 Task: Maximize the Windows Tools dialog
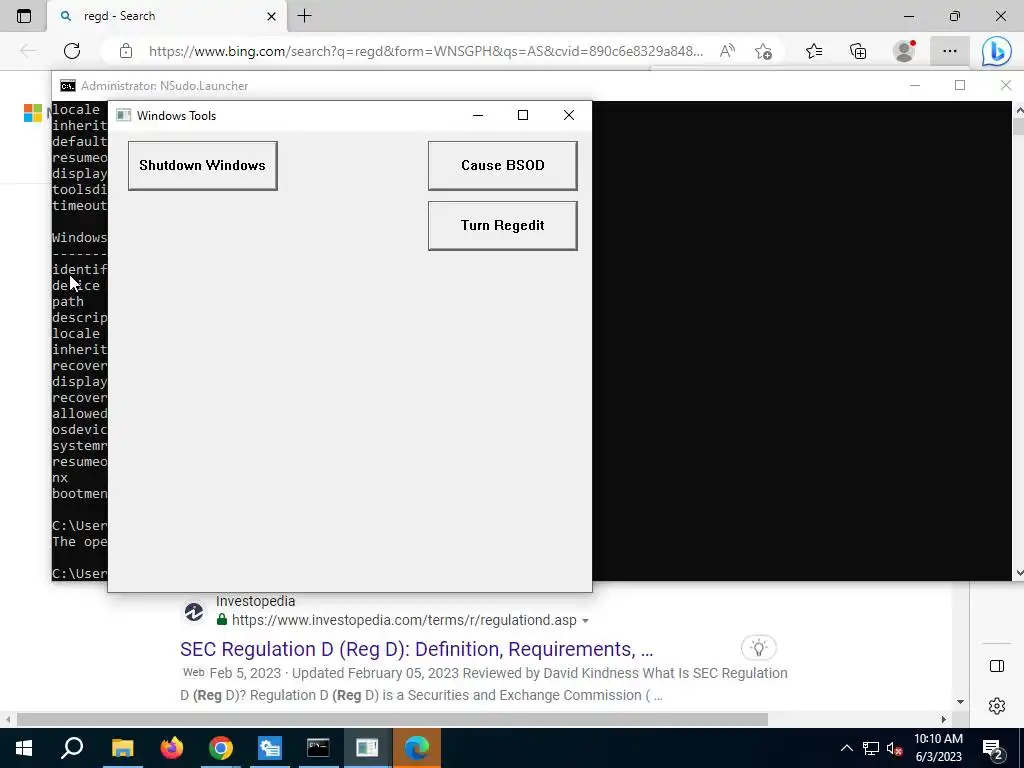pos(523,116)
